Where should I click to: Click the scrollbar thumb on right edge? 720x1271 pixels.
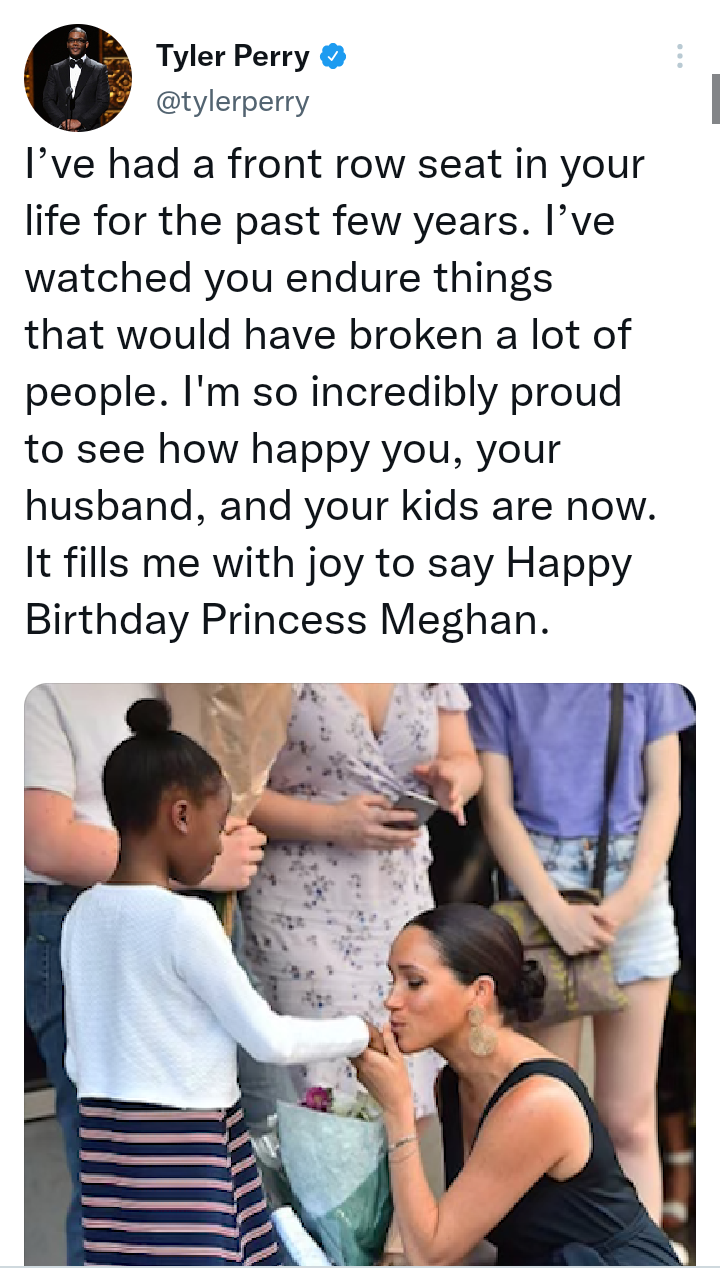tap(715, 98)
